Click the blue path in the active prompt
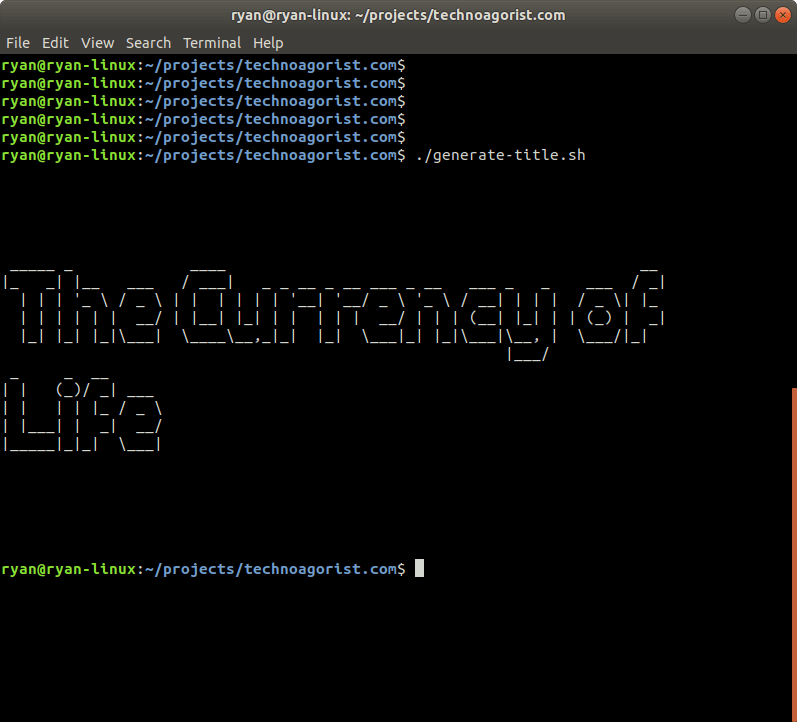The width and height of the screenshot is (797, 722). pos(270,569)
